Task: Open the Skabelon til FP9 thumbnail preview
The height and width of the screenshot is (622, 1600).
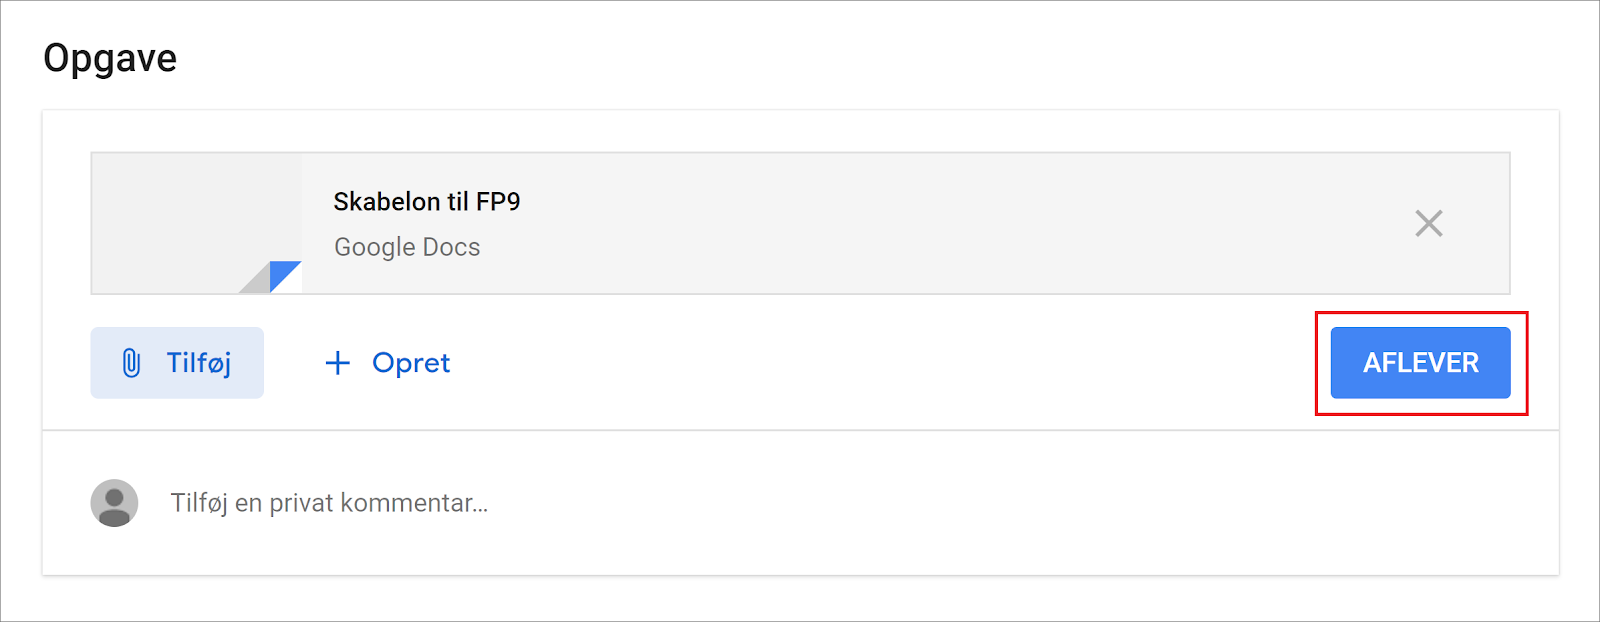Action: click(x=197, y=223)
